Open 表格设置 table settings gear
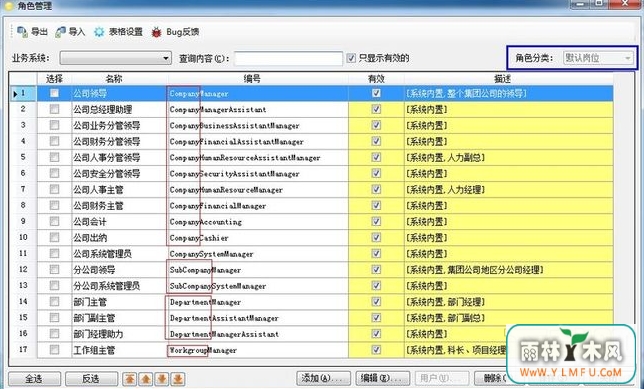 pos(99,32)
